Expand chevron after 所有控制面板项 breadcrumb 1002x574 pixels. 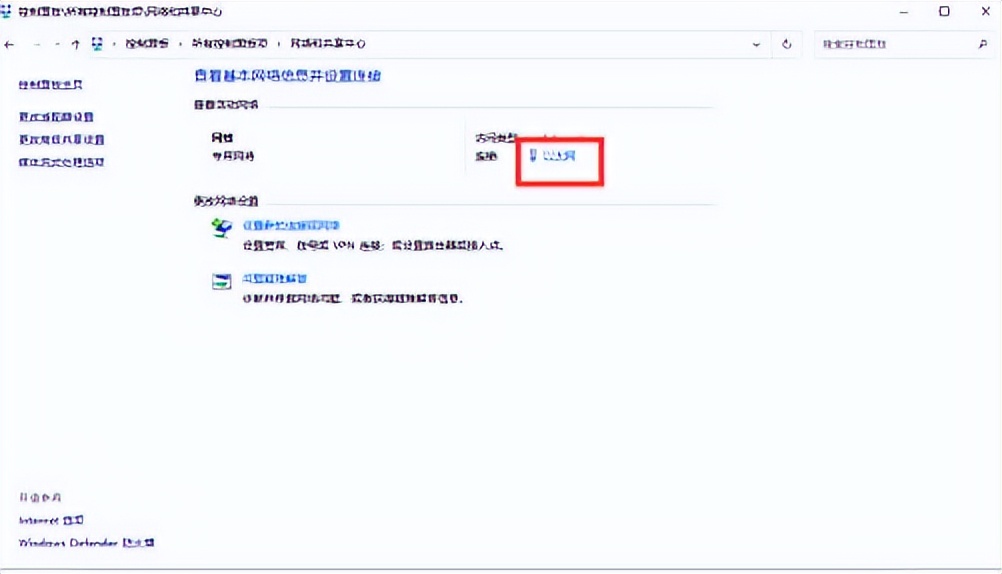tap(279, 44)
